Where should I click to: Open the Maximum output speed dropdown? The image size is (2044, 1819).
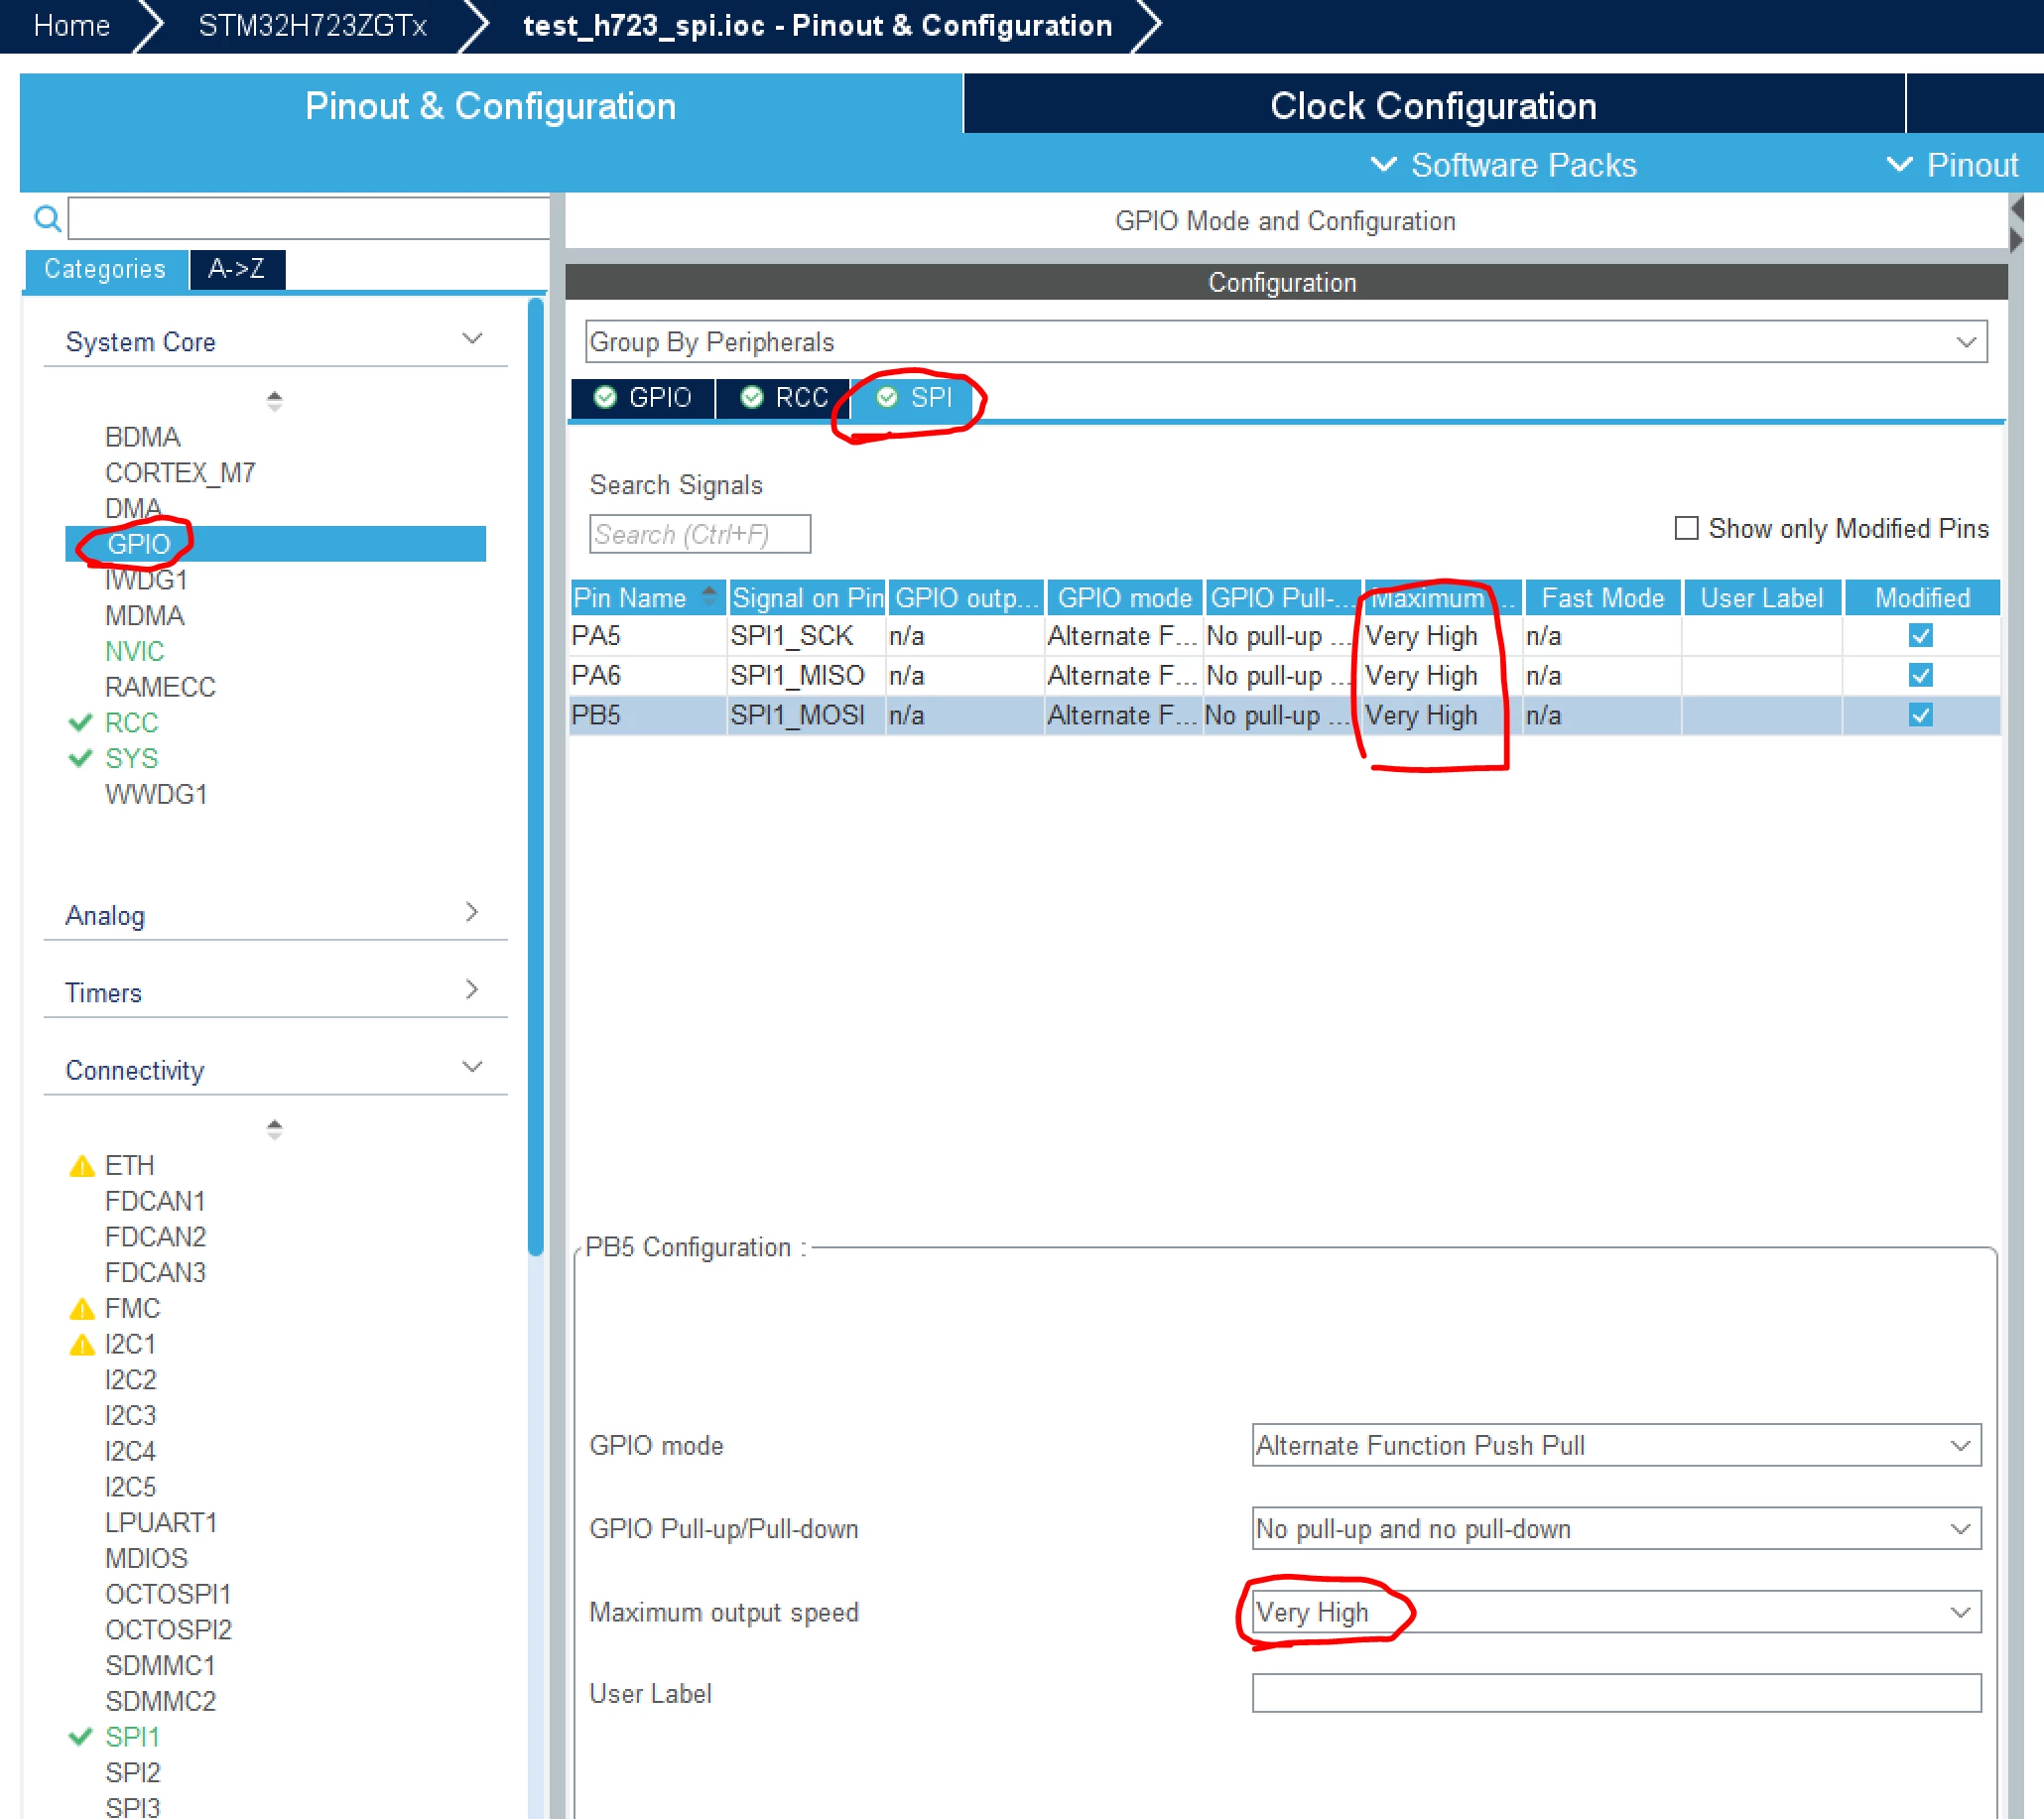coord(1616,1613)
